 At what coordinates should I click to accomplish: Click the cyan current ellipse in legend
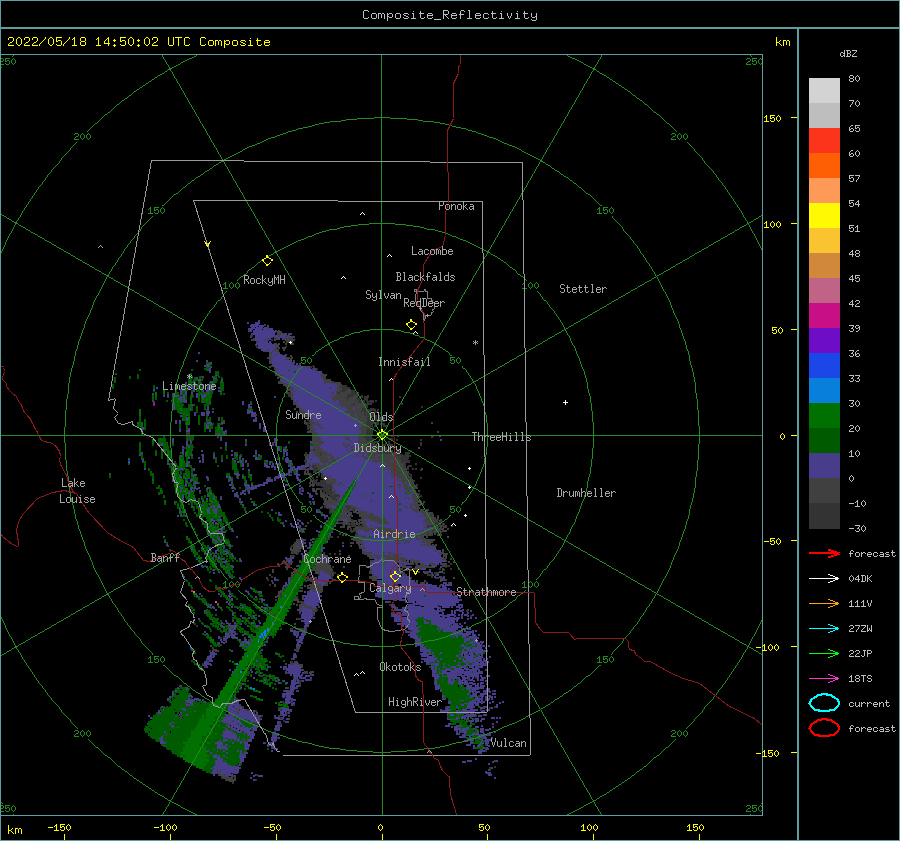coord(824,703)
